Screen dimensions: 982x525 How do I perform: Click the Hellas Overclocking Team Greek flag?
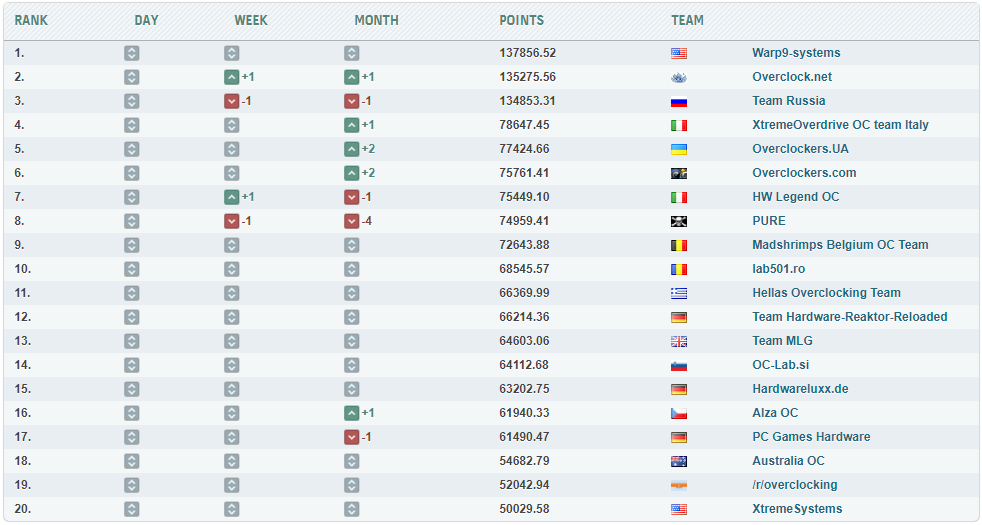(679, 293)
